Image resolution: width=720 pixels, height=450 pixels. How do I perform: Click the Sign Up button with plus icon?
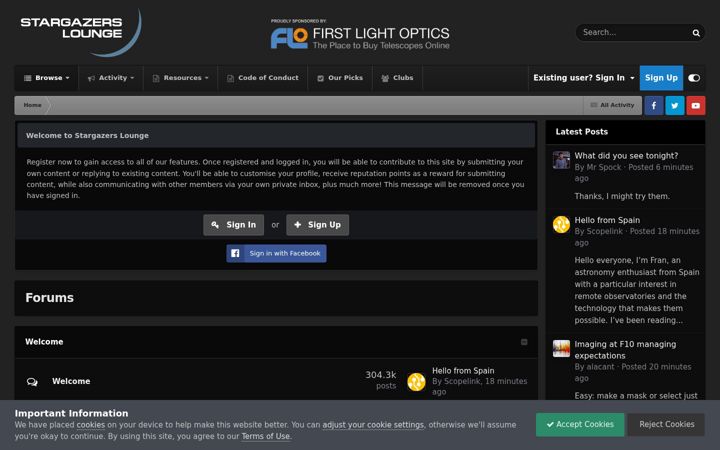click(317, 225)
